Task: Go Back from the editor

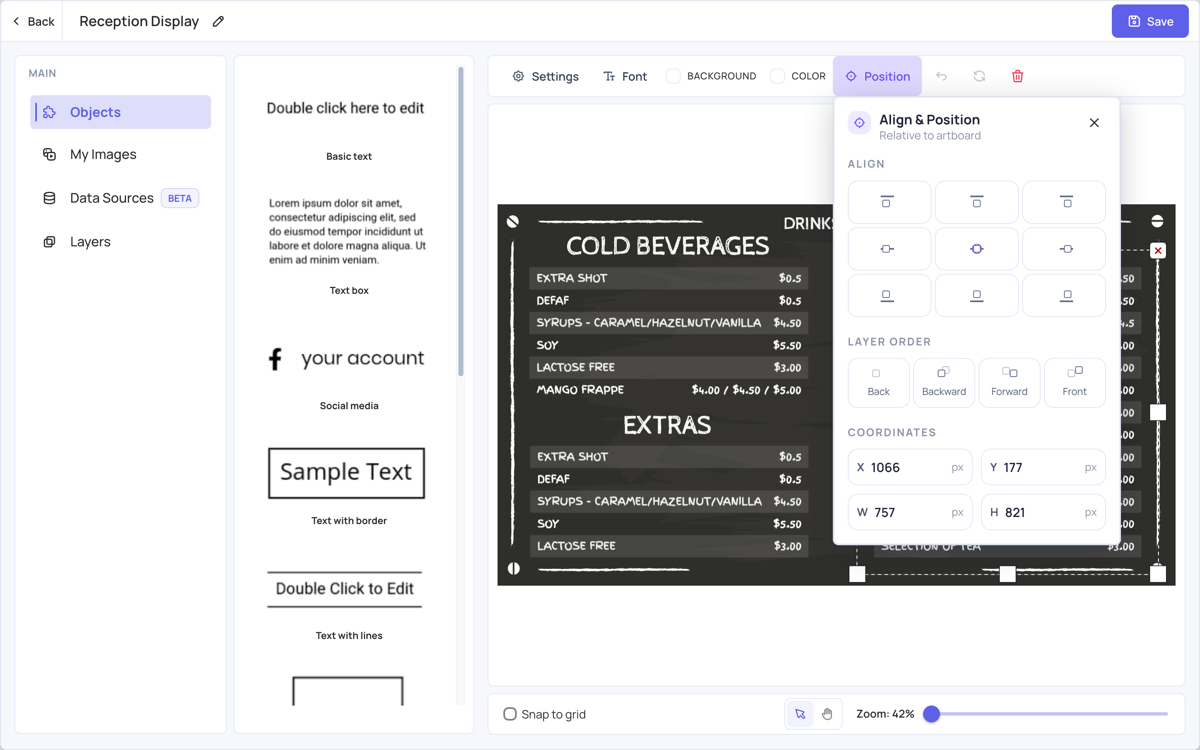Action: (34, 21)
